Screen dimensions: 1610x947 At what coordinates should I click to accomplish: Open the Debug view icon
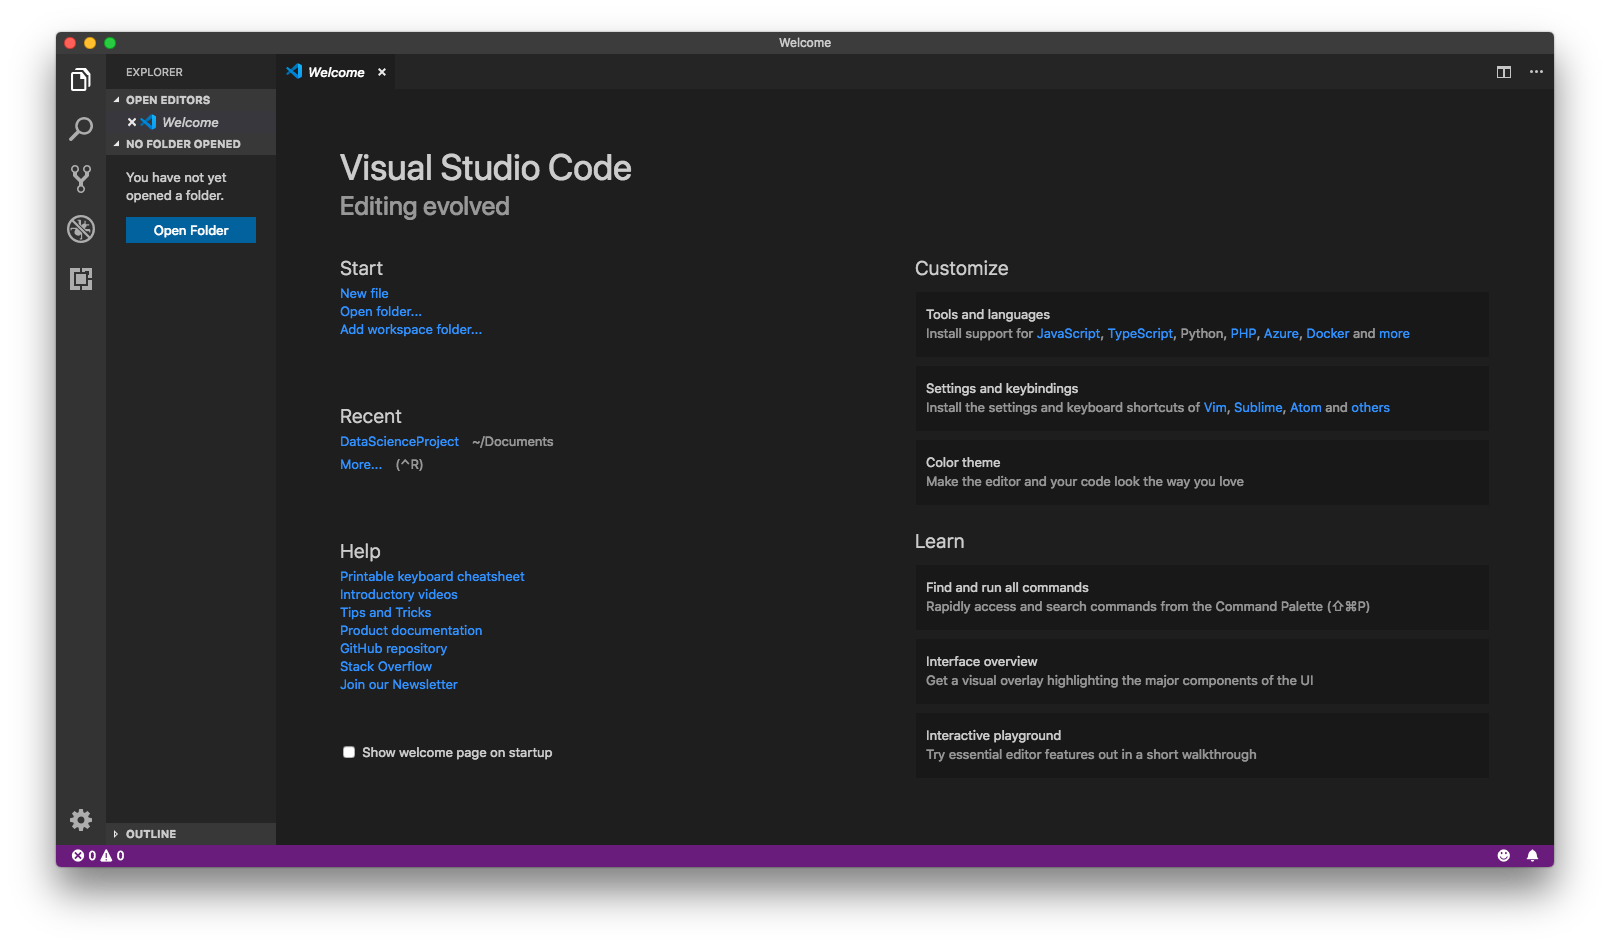tap(81, 229)
